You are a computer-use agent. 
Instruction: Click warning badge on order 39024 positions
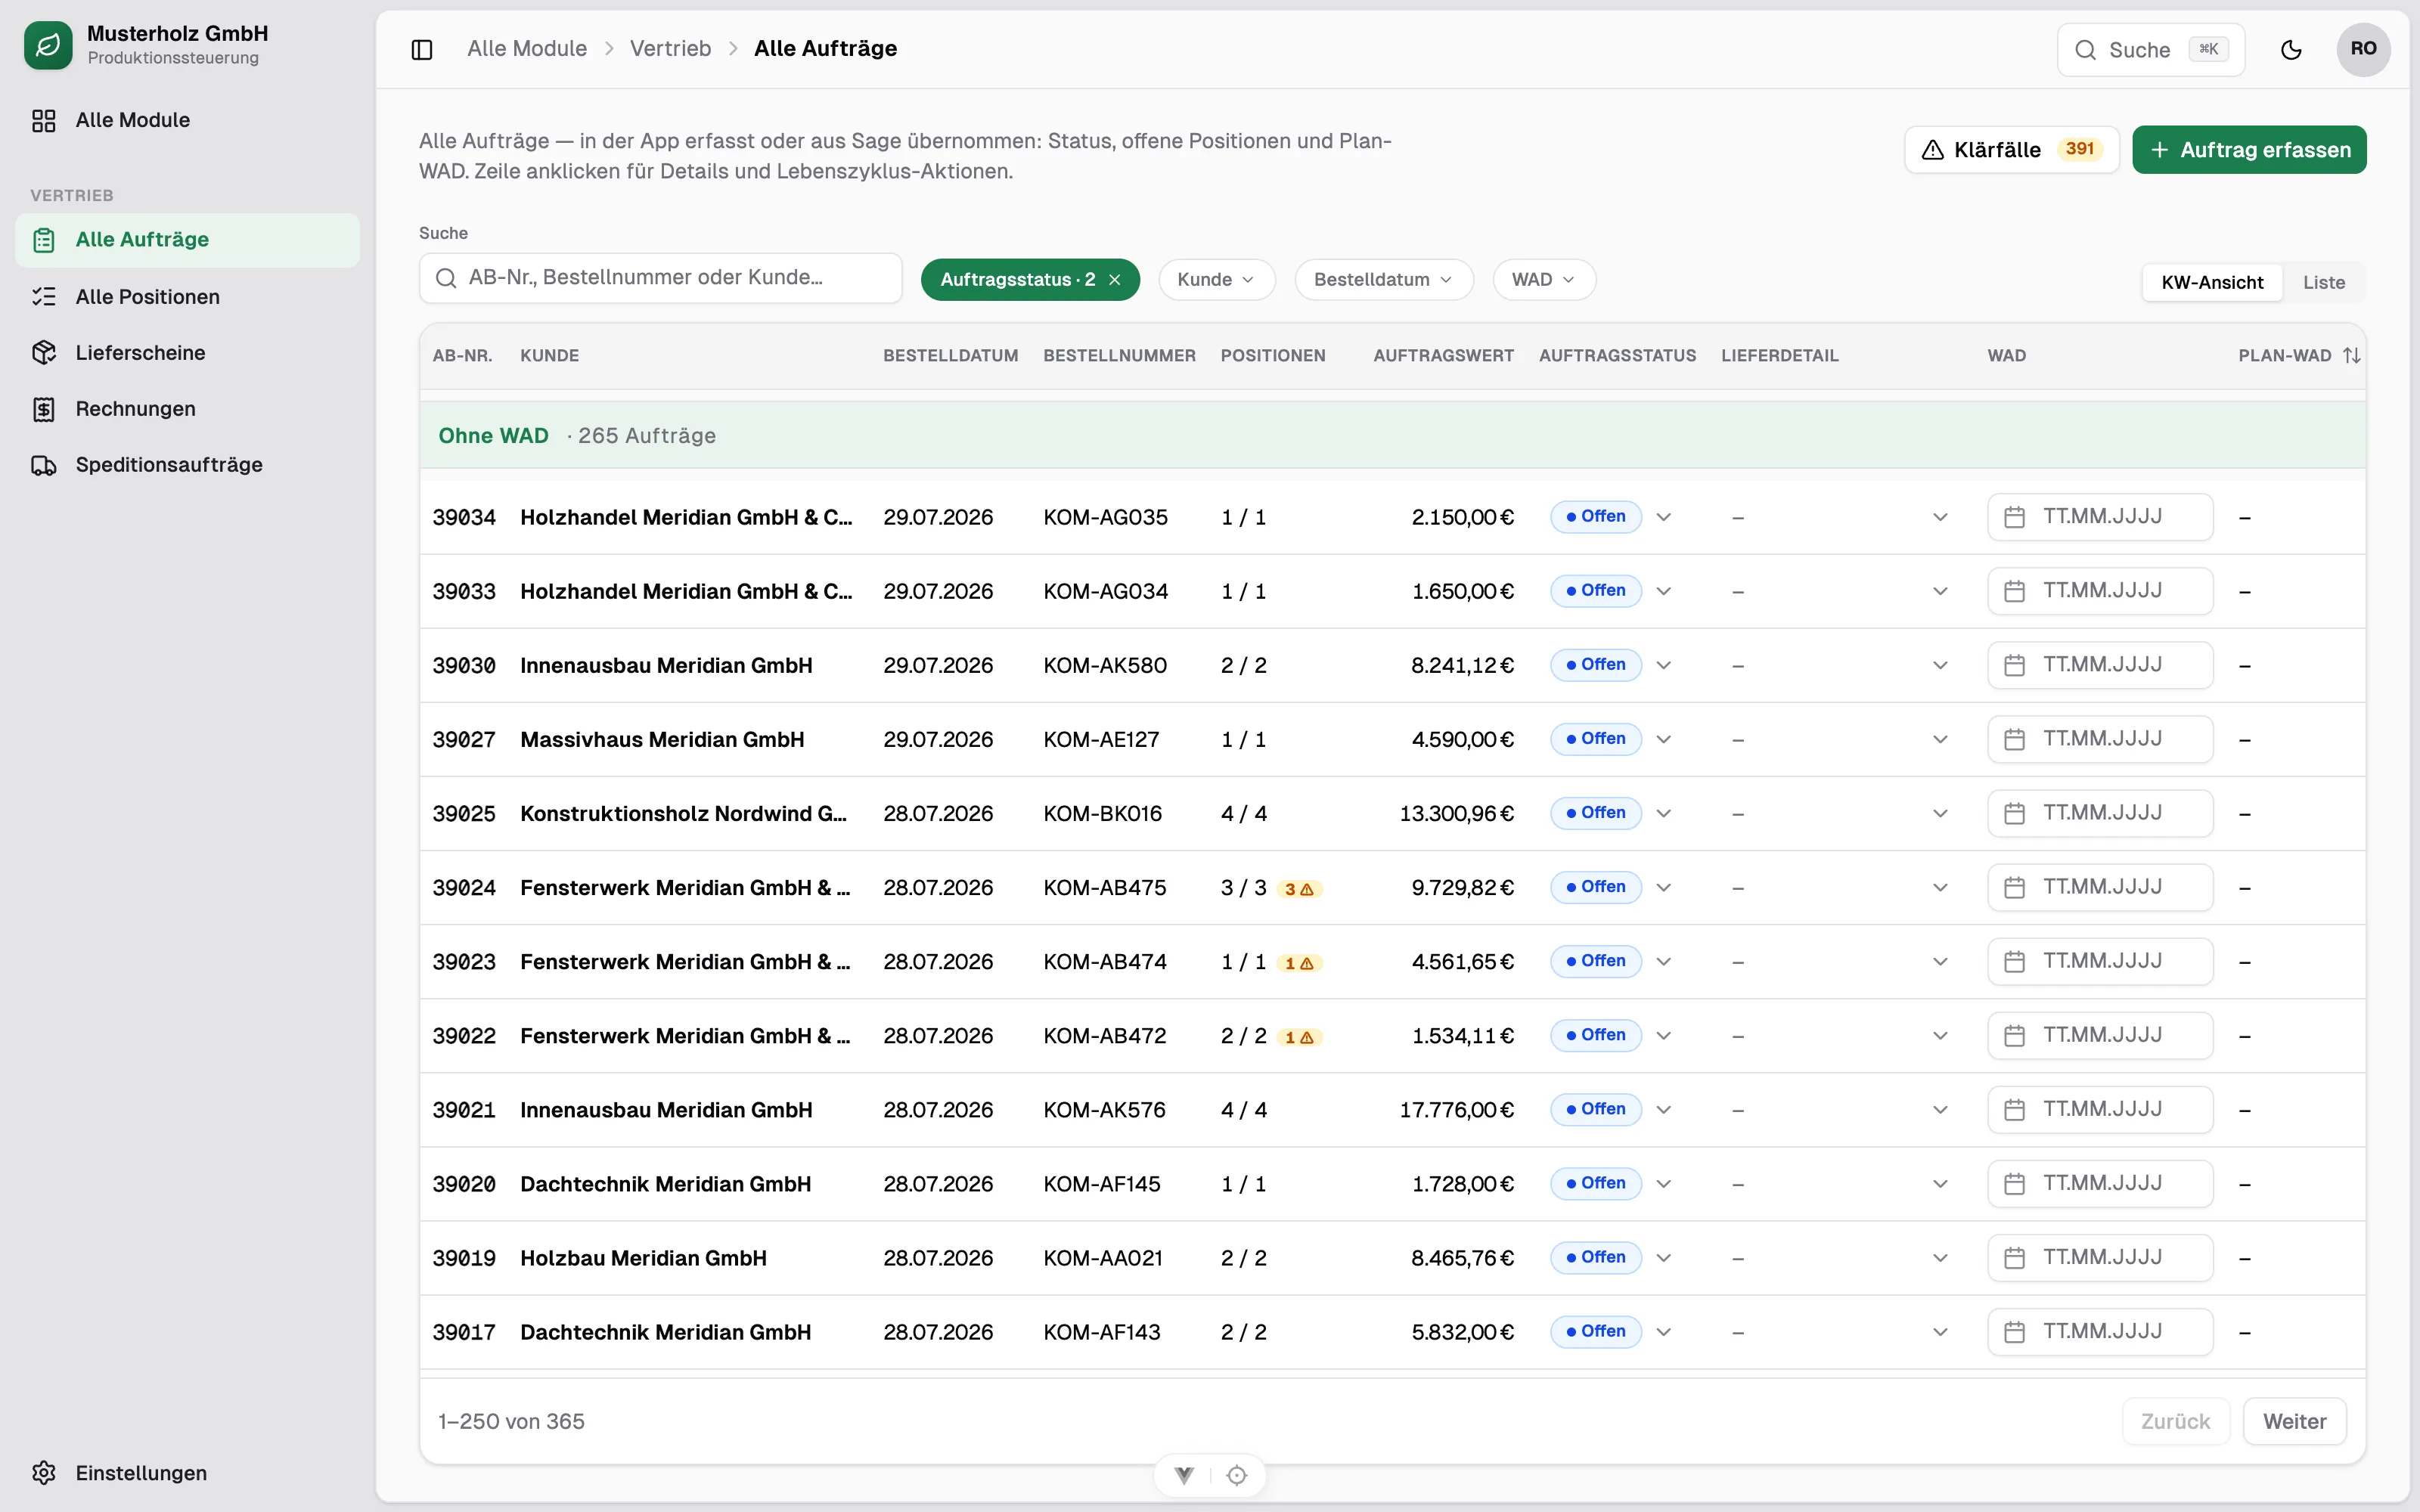coord(1299,889)
